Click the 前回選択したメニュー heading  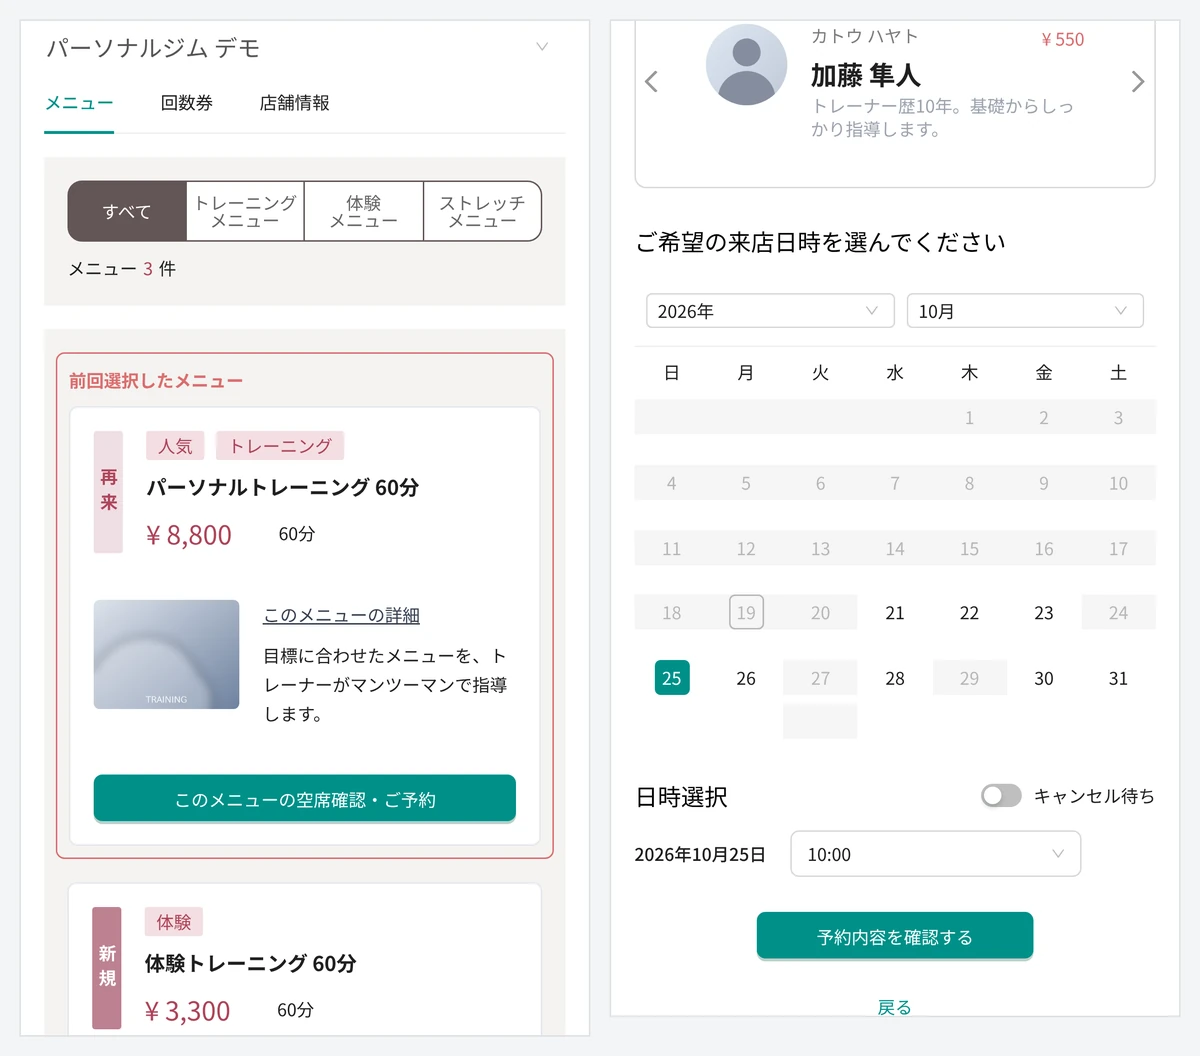tap(156, 381)
